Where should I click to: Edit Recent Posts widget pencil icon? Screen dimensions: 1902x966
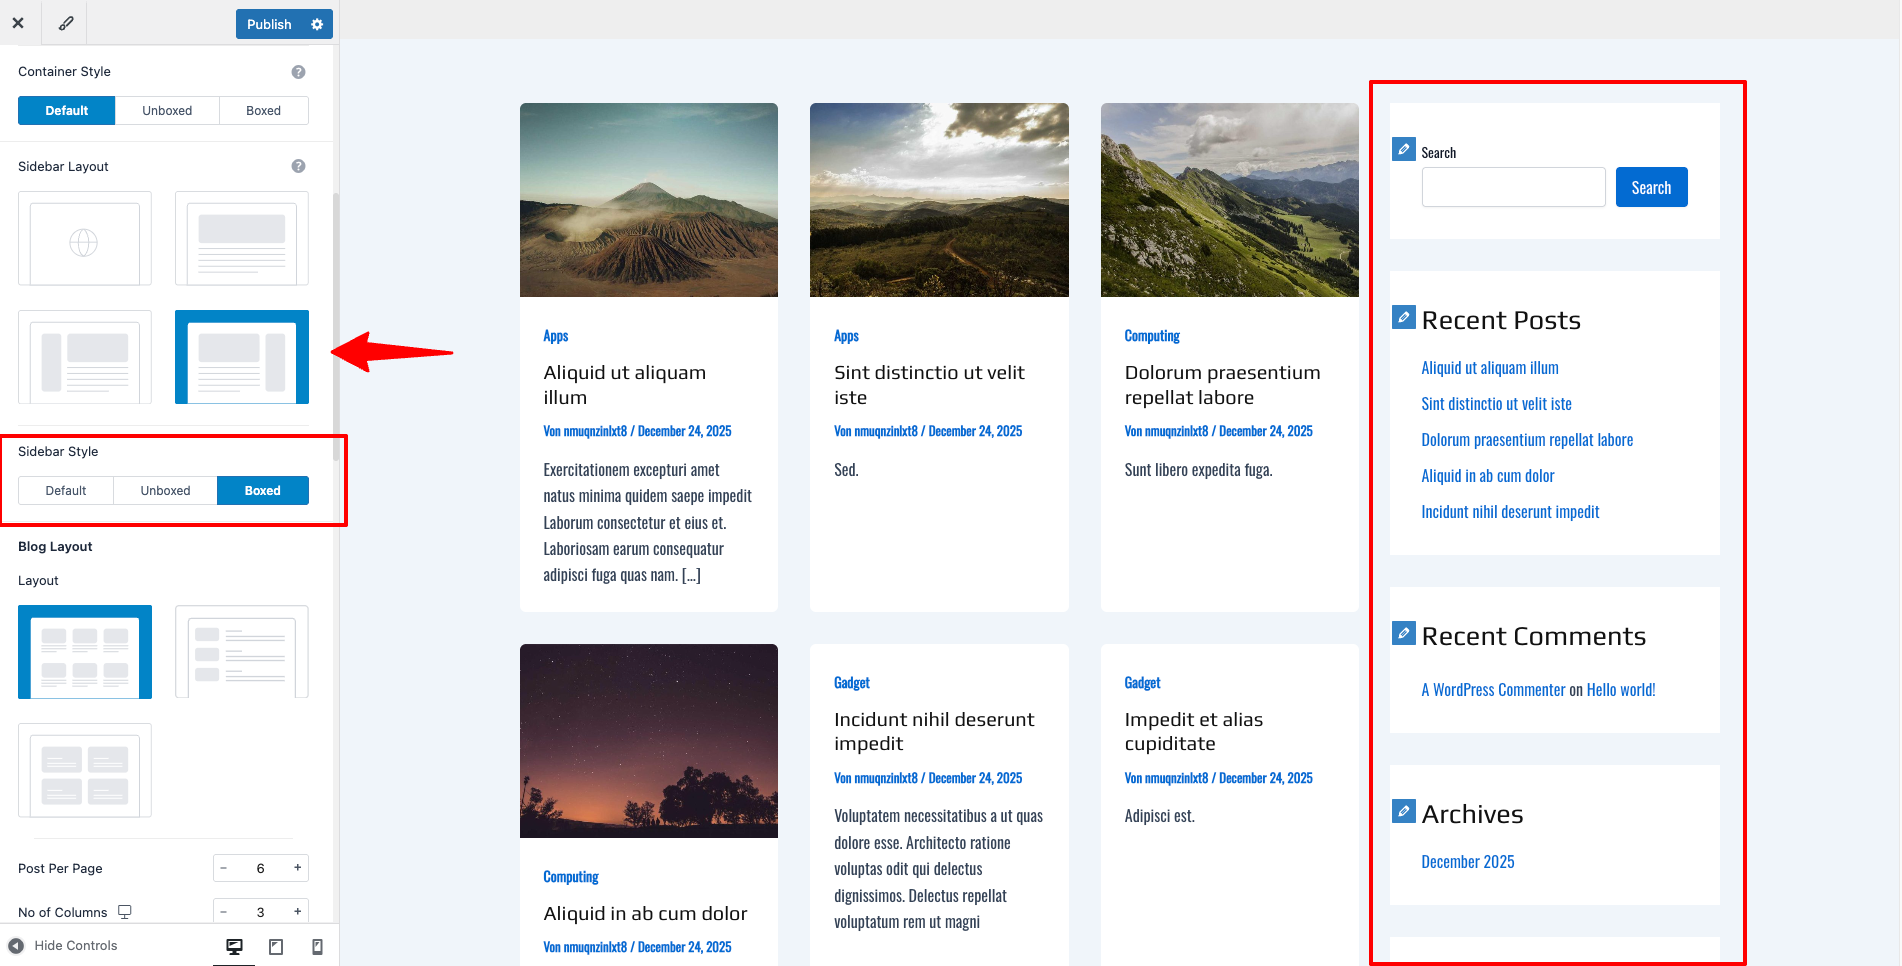click(1404, 317)
